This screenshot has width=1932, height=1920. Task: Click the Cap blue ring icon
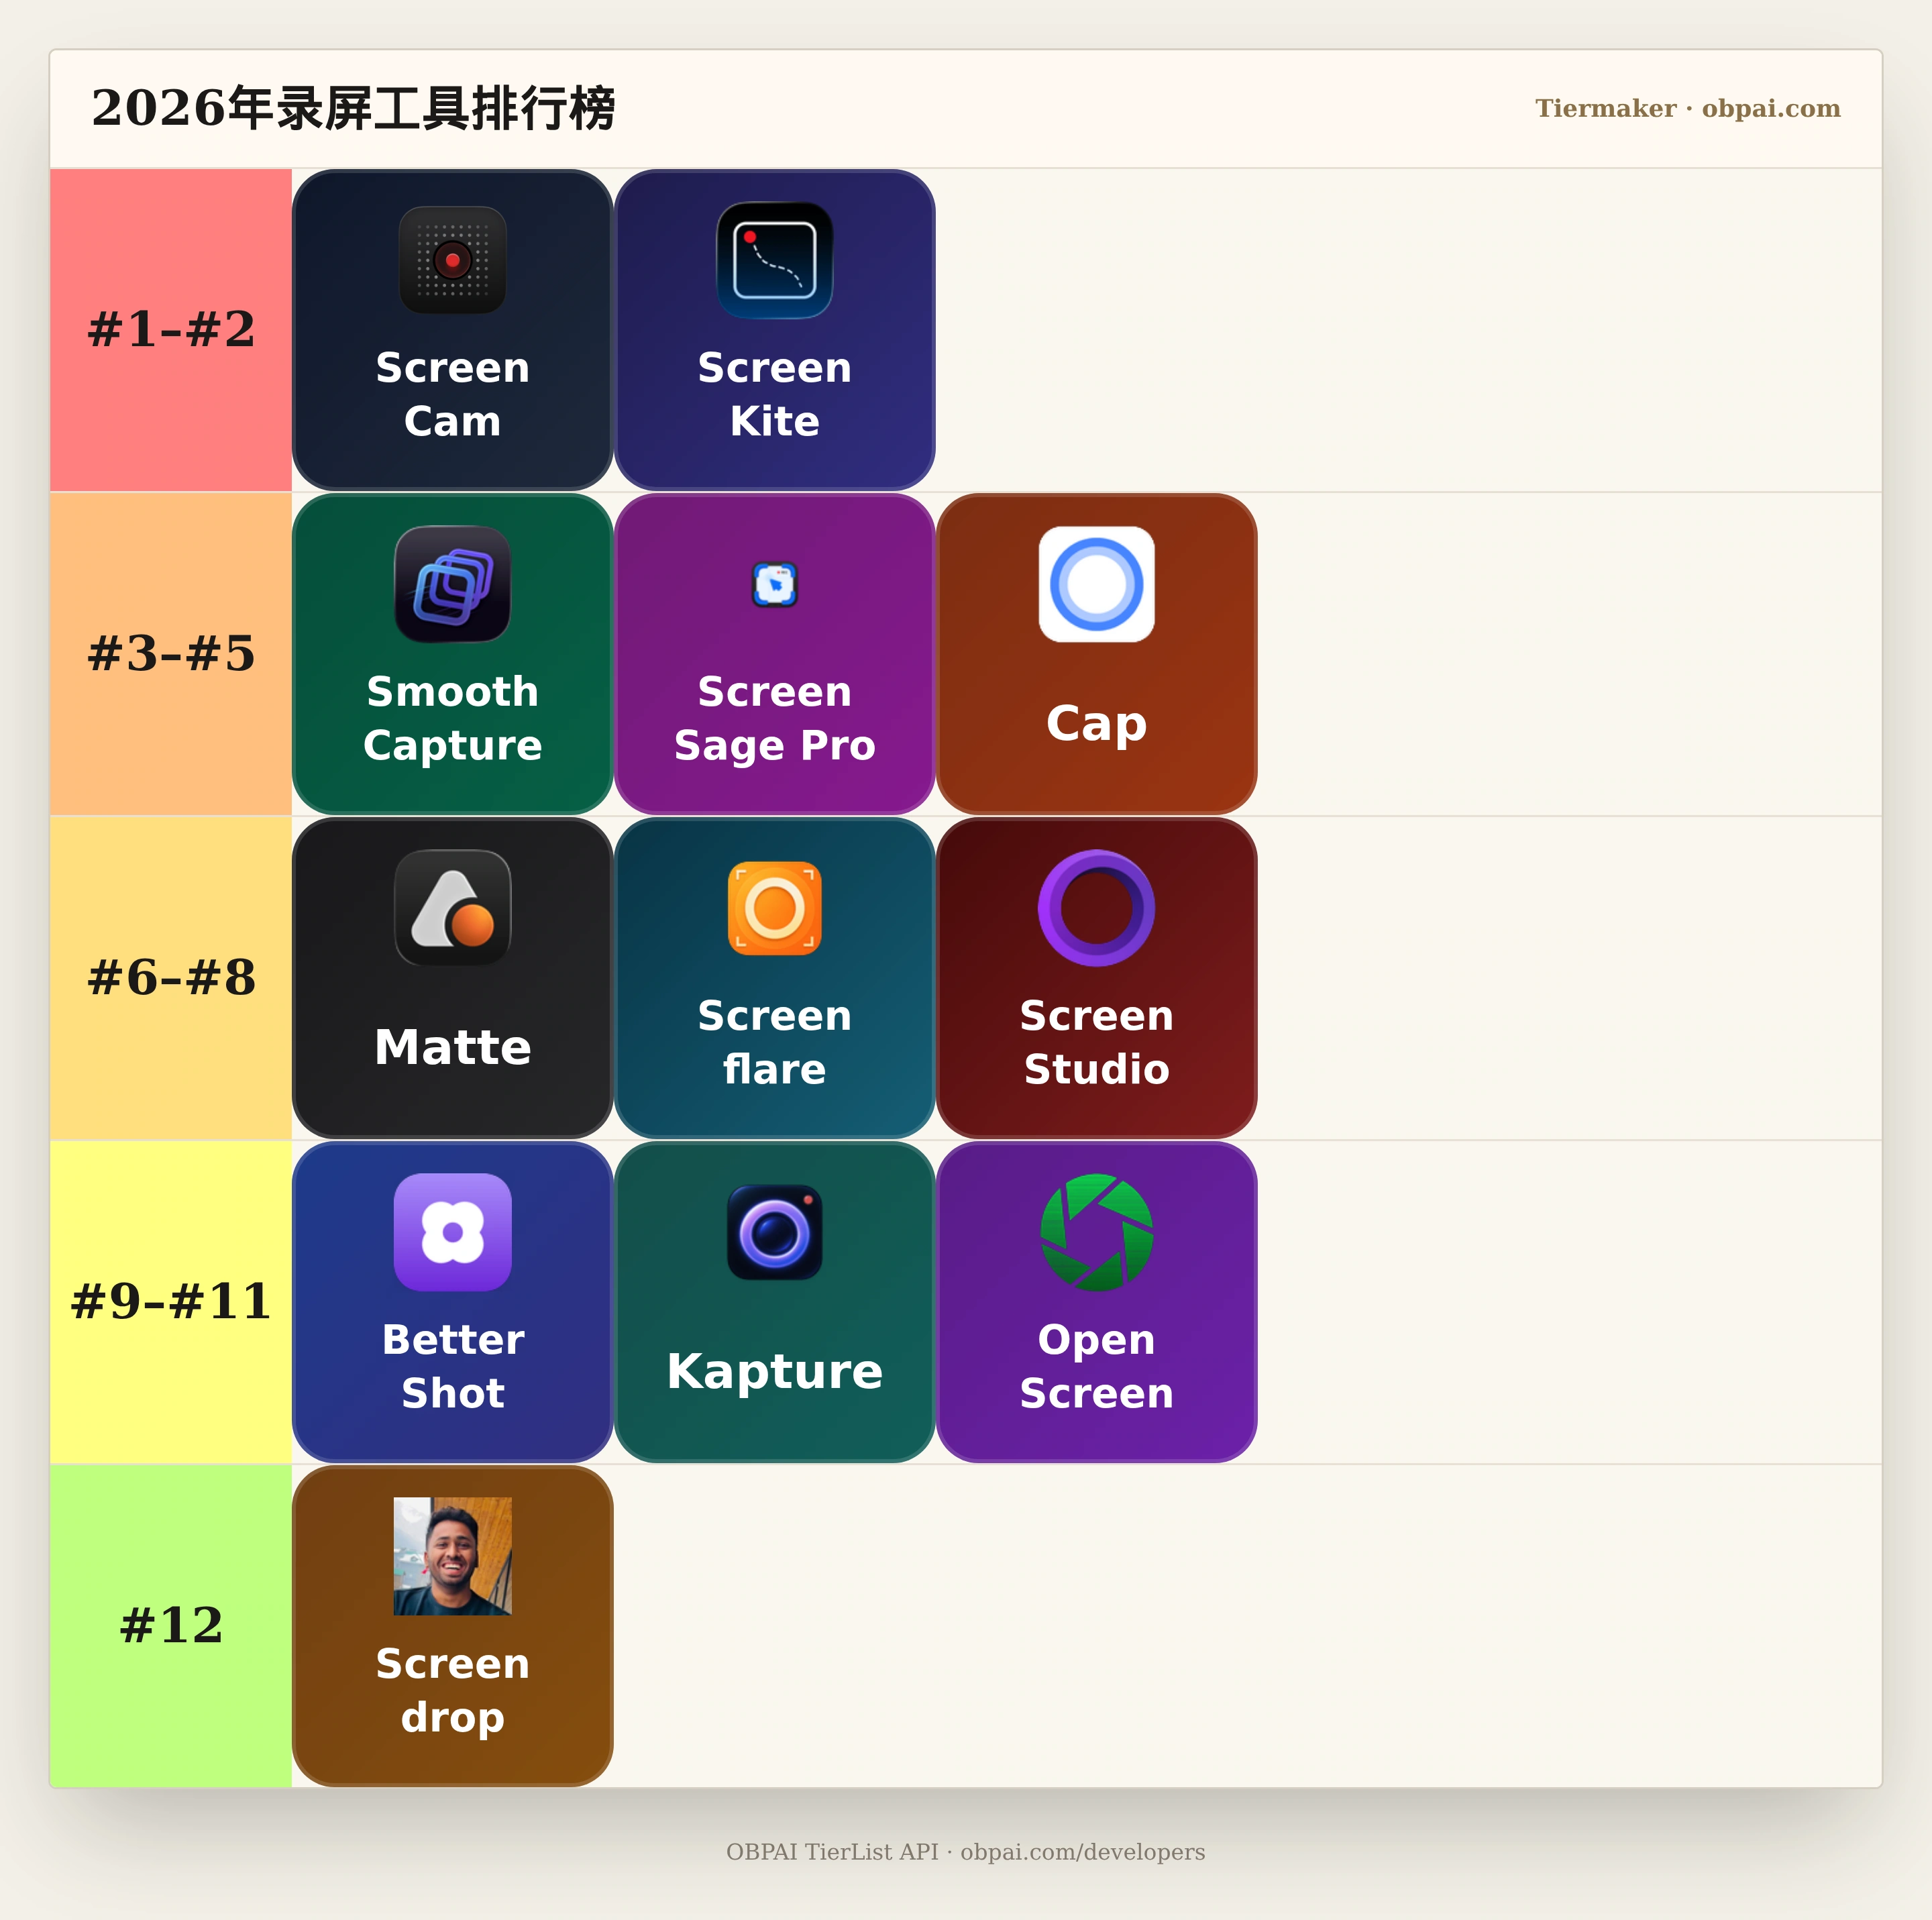tap(1096, 584)
